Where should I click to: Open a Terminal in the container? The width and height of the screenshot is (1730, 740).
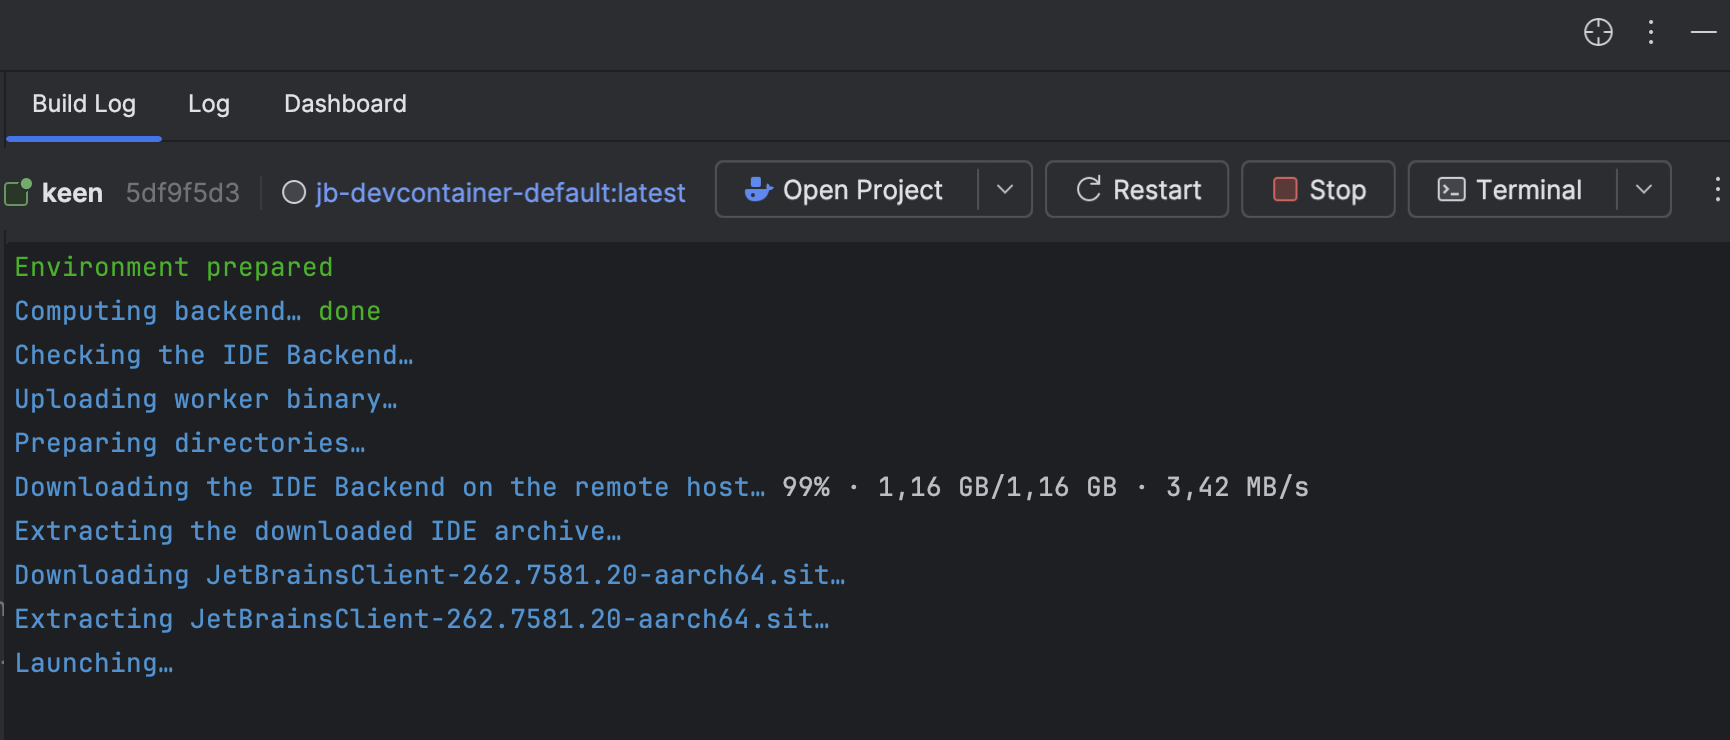(1511, 189)
